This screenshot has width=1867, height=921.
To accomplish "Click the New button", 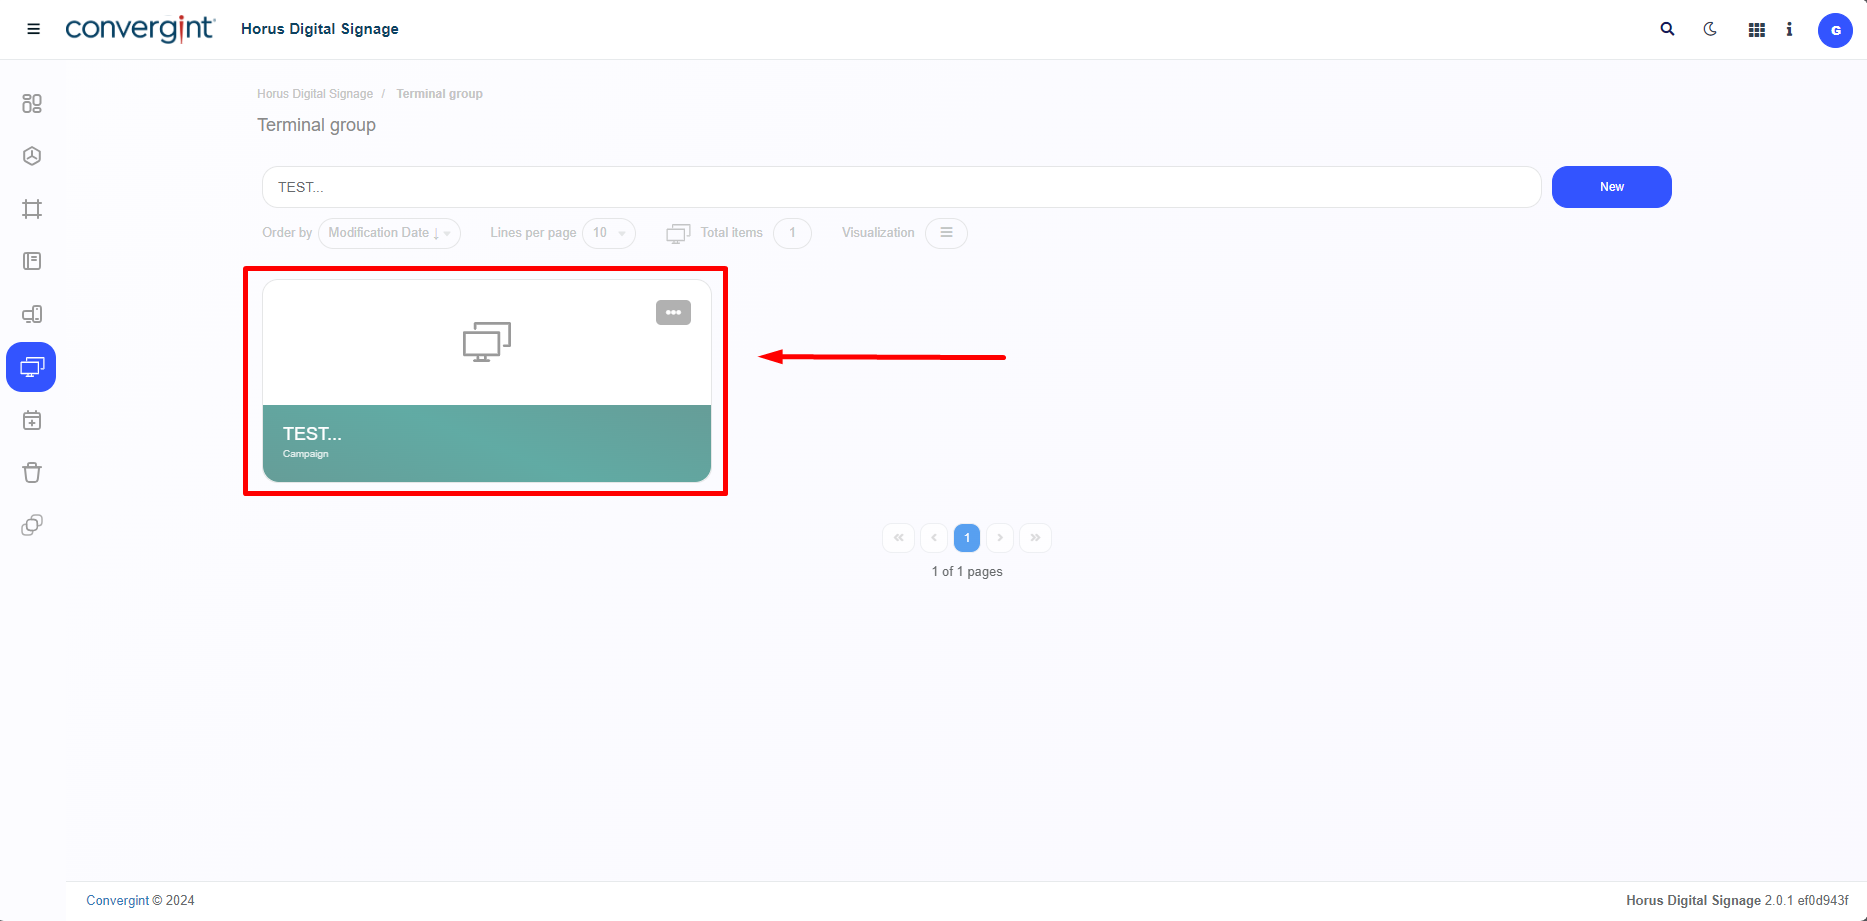I will (1611, 187).
